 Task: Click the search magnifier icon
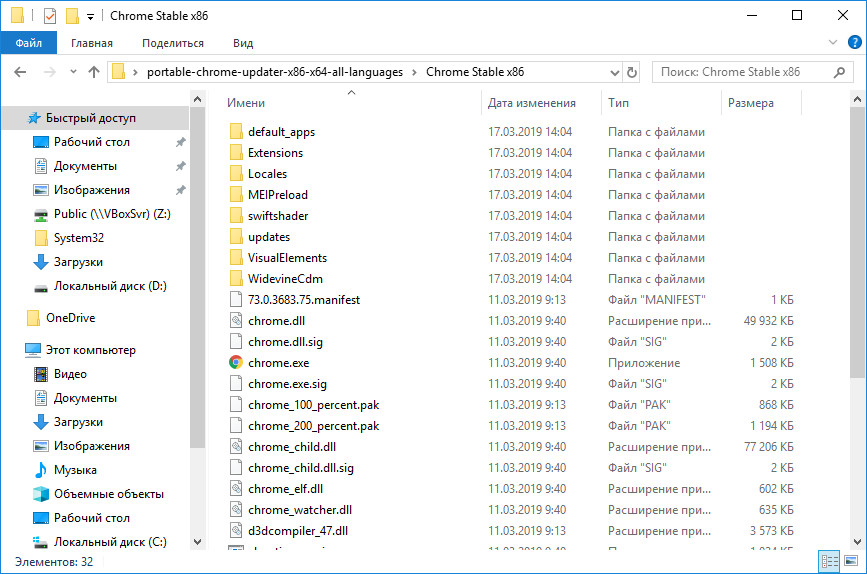point(839,72)
